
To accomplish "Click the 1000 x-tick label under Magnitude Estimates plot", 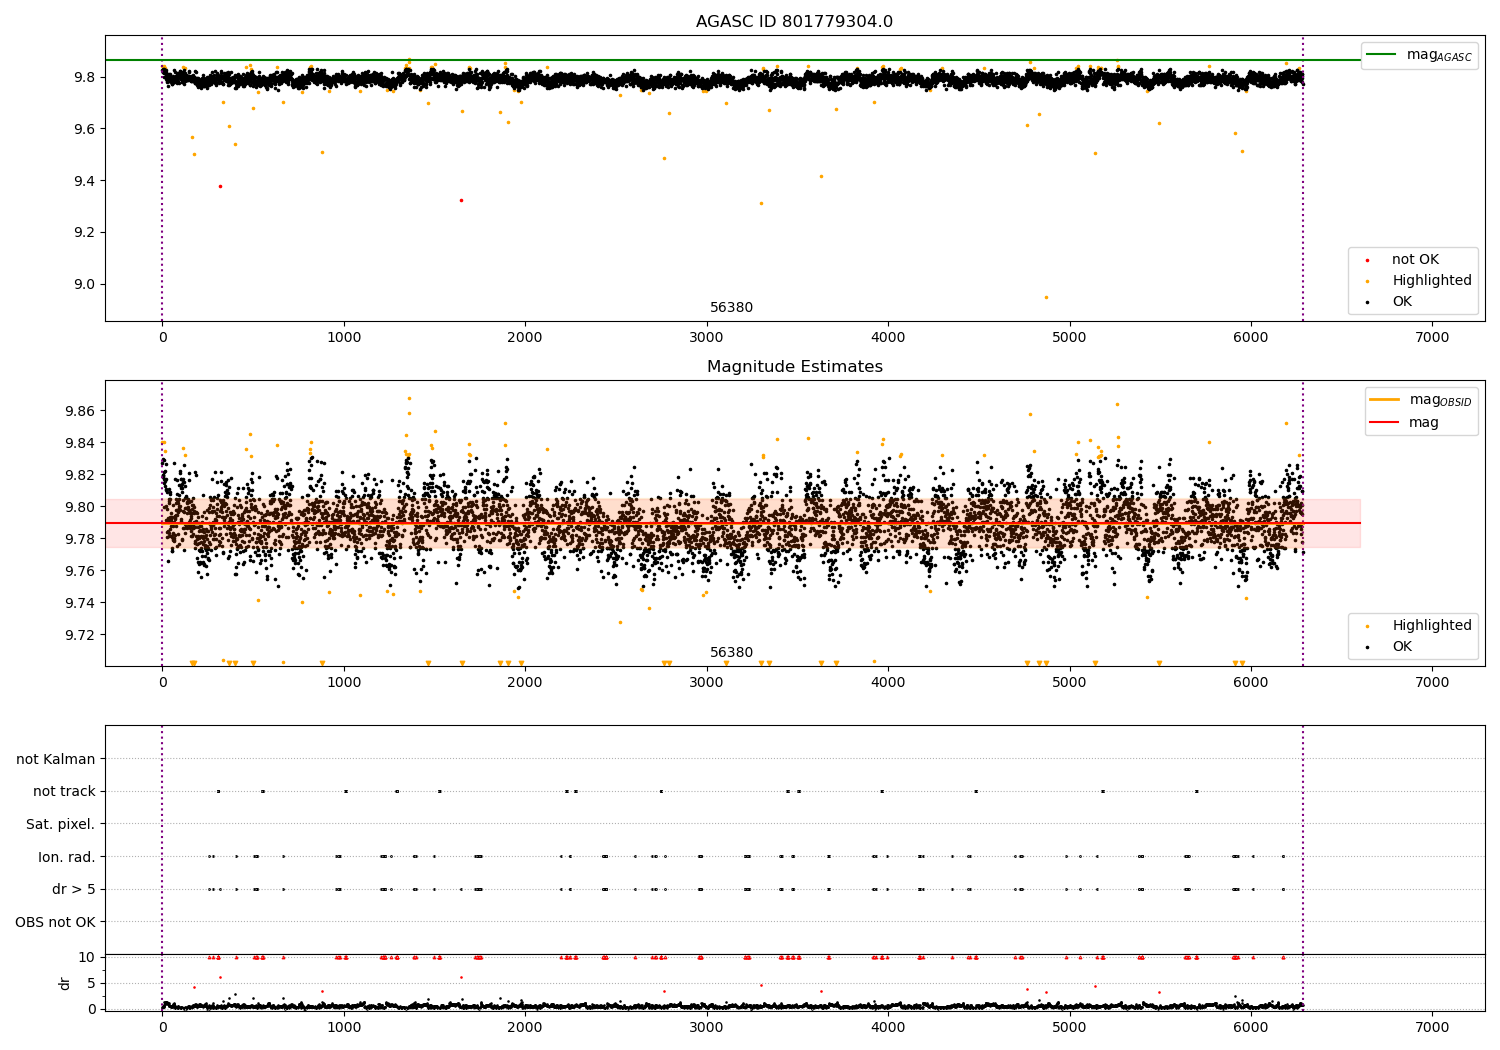I will coord(344,684).
